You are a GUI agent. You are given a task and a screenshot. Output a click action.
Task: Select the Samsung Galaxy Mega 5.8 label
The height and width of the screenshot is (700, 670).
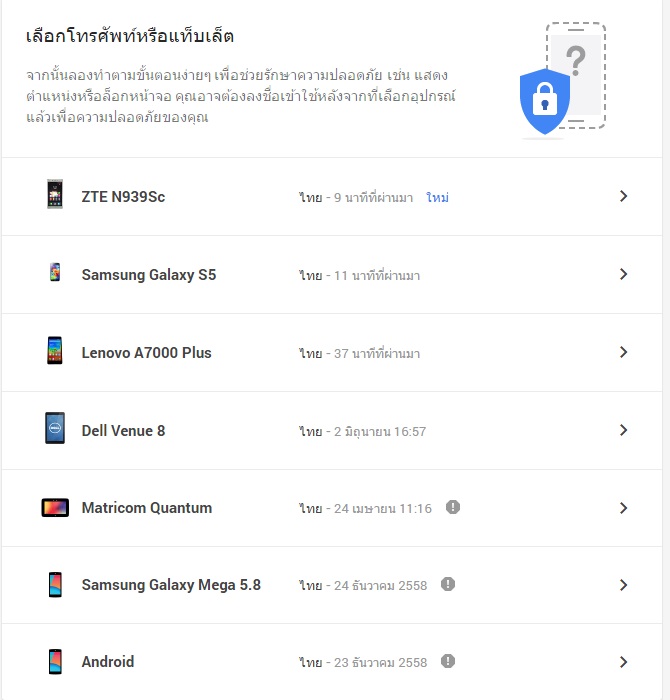[171, 585]
